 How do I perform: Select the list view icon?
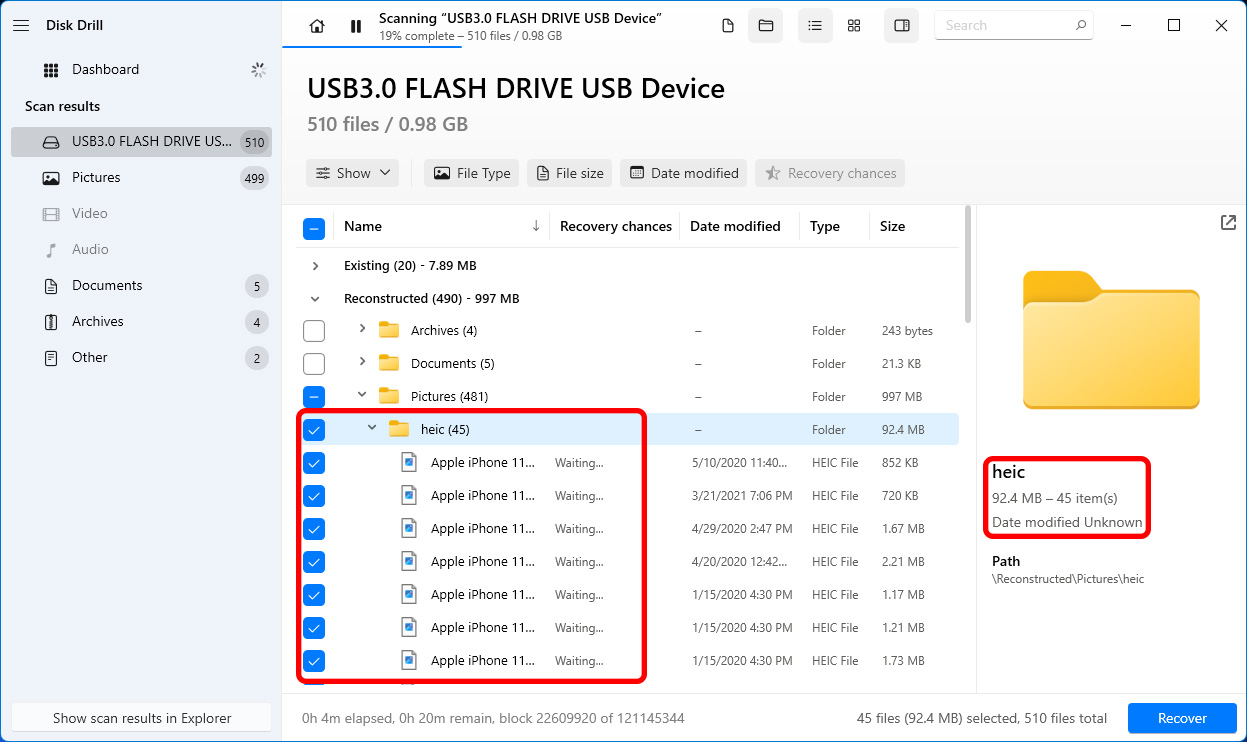815,26
